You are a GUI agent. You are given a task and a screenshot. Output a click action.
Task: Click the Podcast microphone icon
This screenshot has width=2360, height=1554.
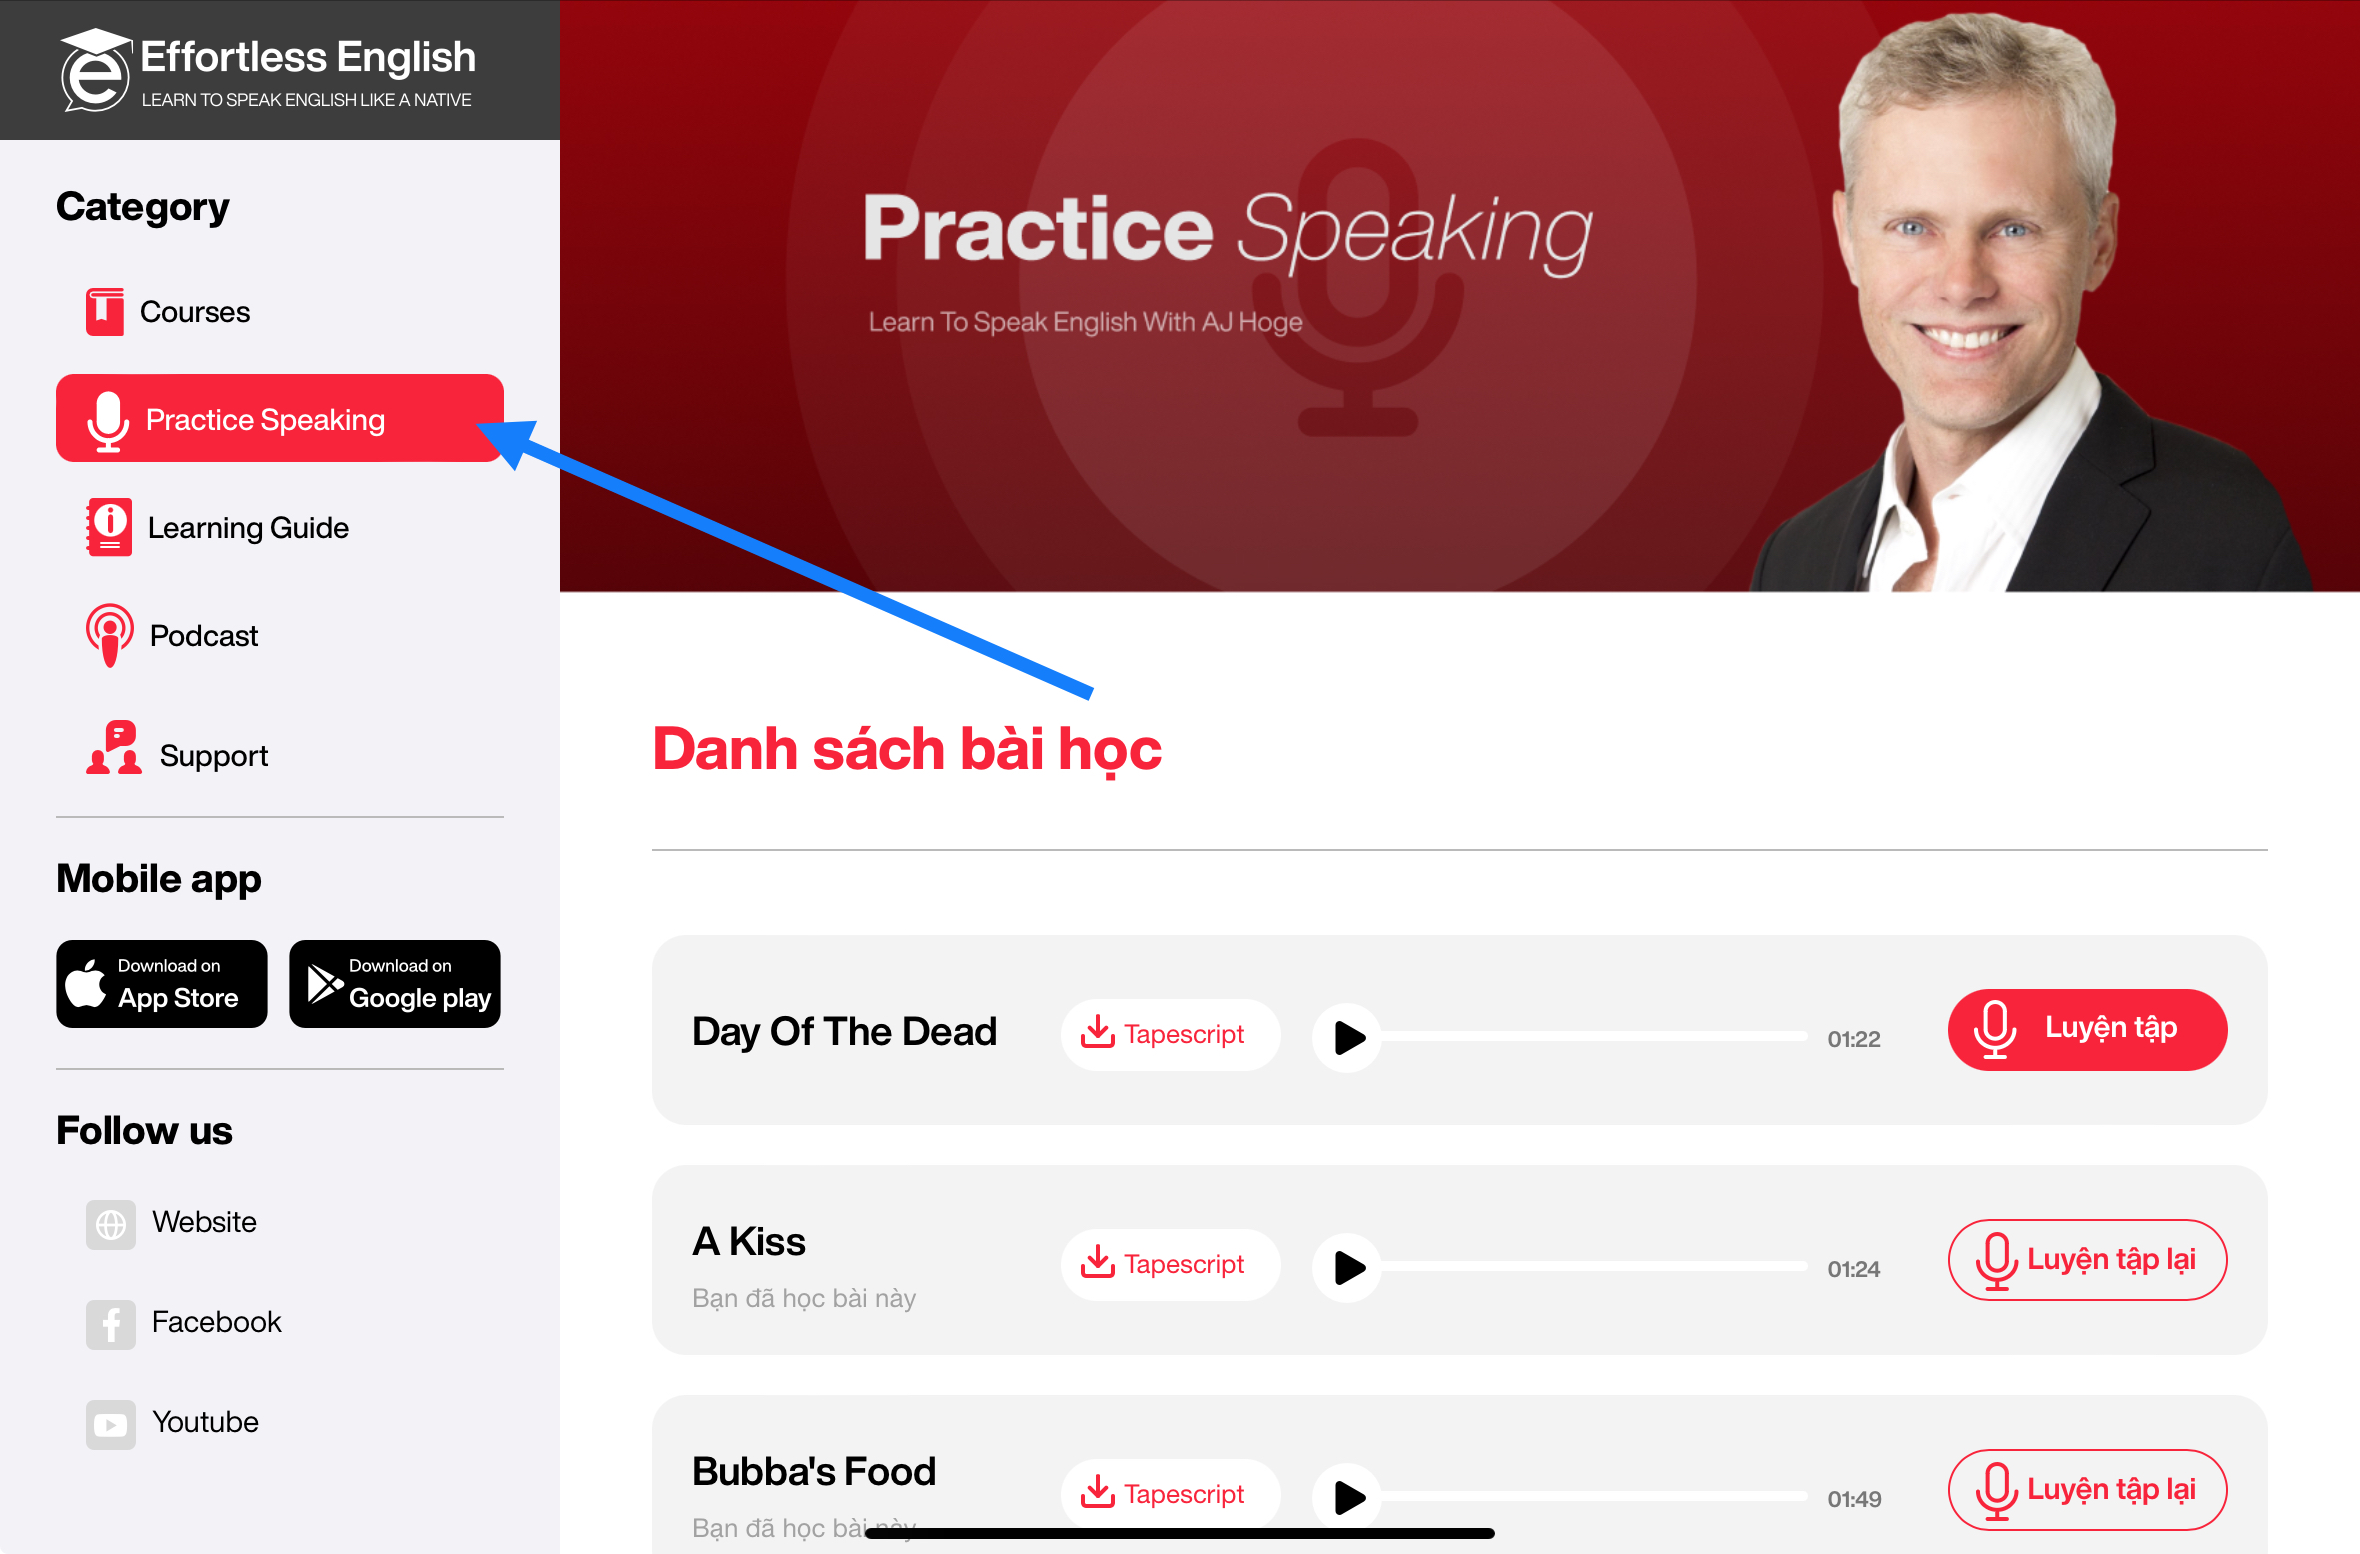pyautogui.click(x=109, y=635)
